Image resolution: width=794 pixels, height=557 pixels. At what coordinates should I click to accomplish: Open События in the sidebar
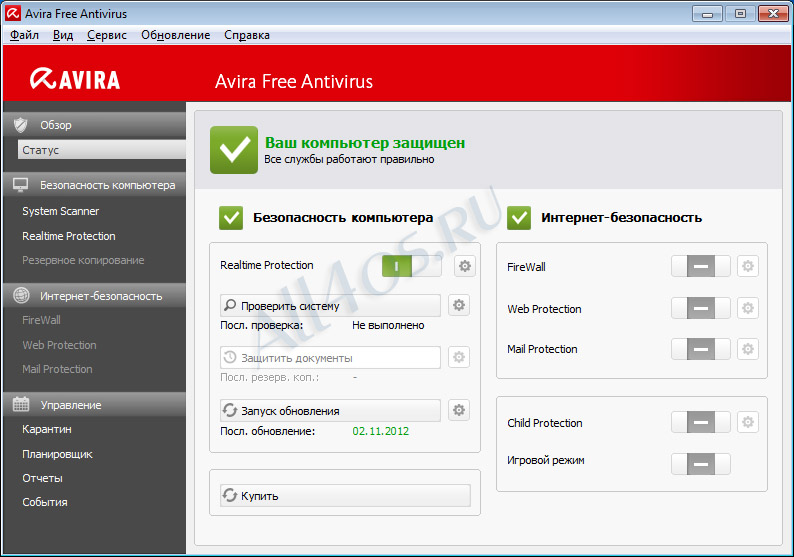click(x=45, y=502)
